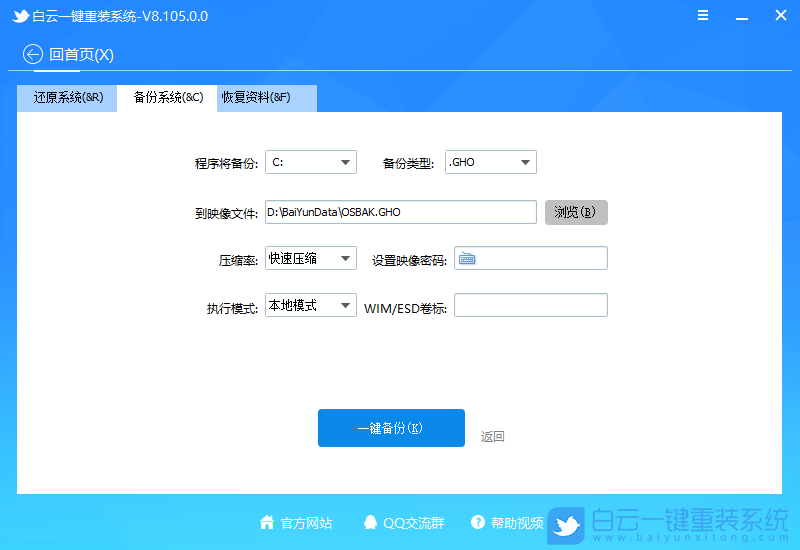This screenshot has width=800, height=550.
Task: Click the back arrow circle icon
Action: click(33, 54)
